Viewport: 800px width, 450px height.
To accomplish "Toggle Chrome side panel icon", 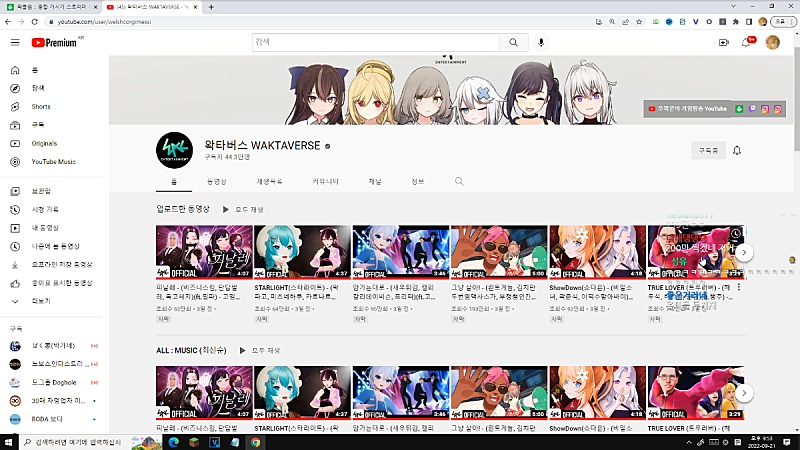I will [x=749, y=22].
